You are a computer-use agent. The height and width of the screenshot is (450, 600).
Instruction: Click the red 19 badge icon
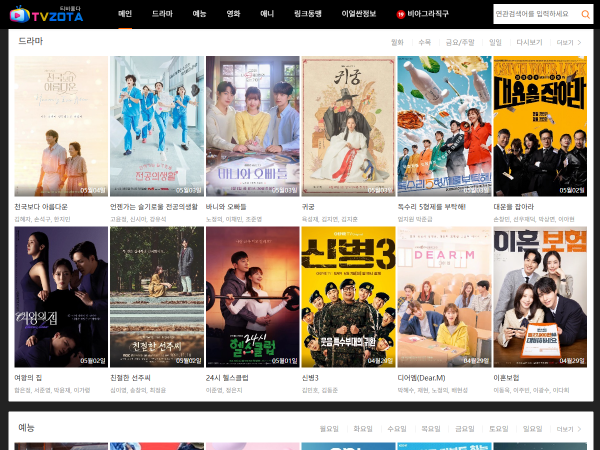coord(401,15)
